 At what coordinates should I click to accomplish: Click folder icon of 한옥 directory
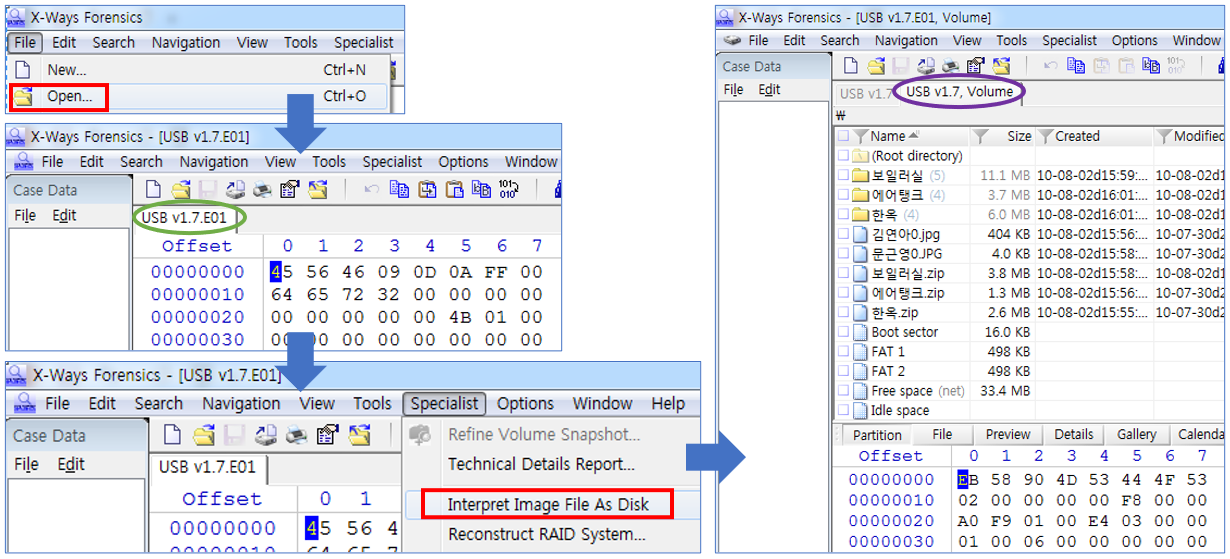click(860, 214)
